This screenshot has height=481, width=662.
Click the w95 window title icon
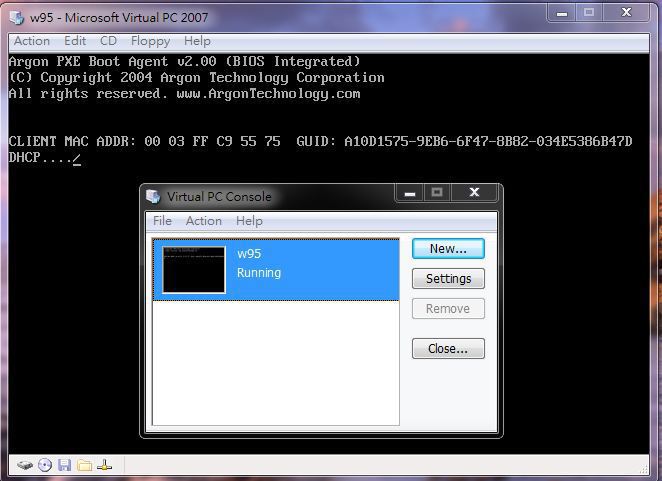click(17, 18)
